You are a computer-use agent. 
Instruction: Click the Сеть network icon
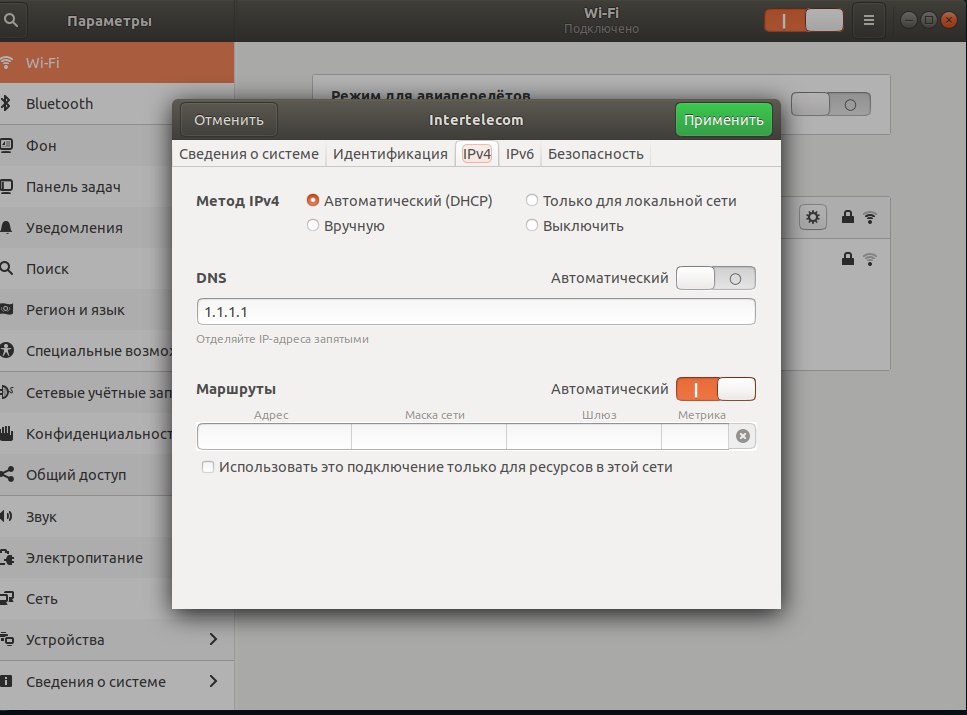coord(6,598)
